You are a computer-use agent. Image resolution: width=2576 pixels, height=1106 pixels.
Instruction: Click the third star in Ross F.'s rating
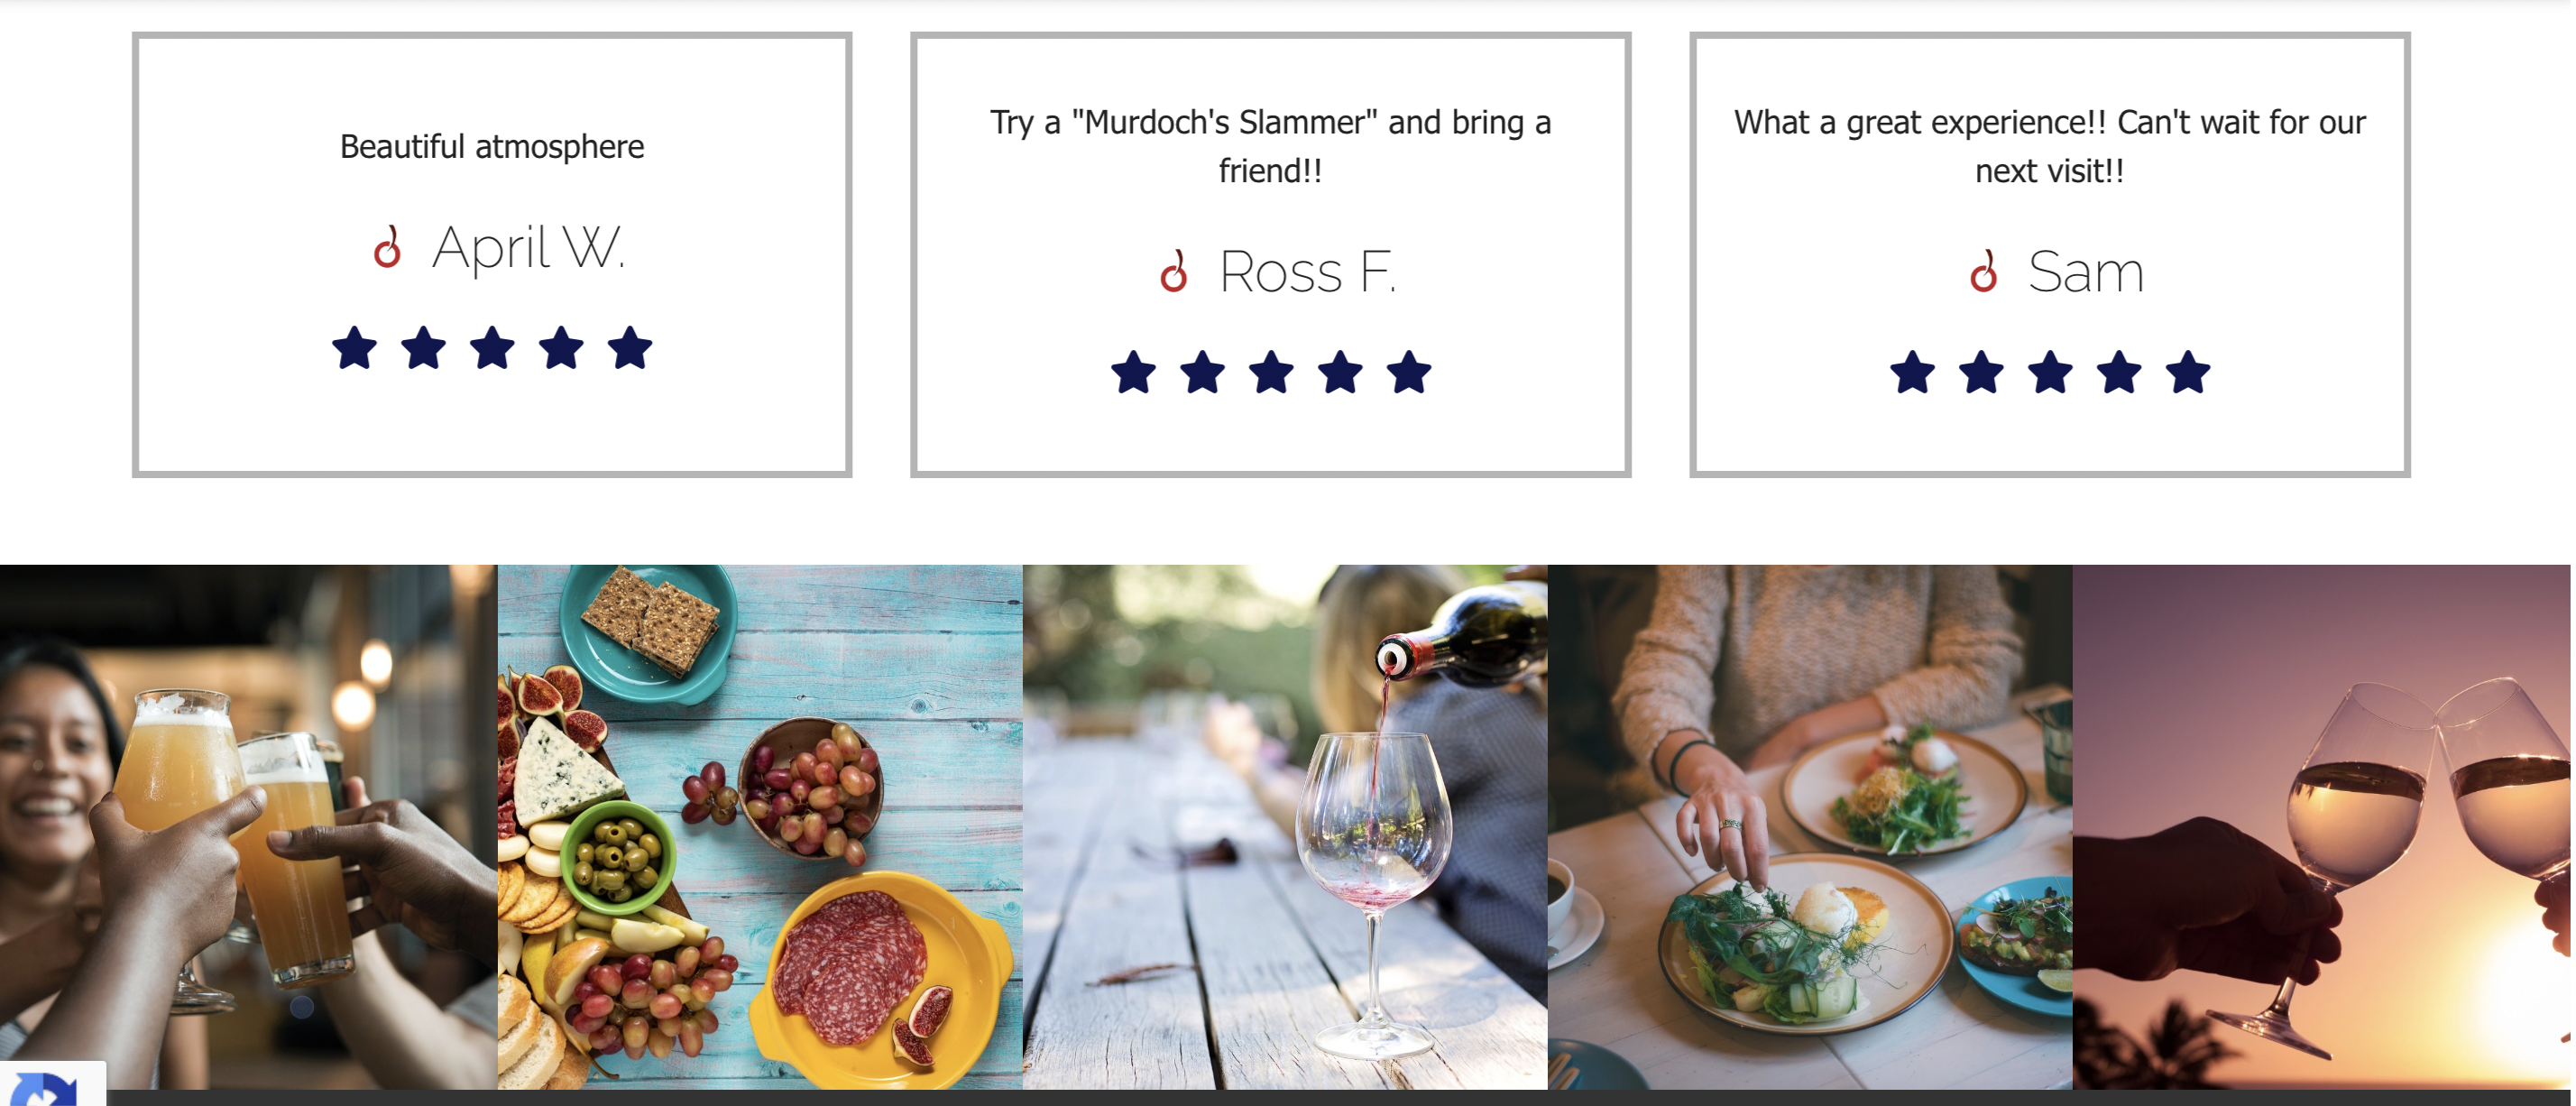point(1271,372)
